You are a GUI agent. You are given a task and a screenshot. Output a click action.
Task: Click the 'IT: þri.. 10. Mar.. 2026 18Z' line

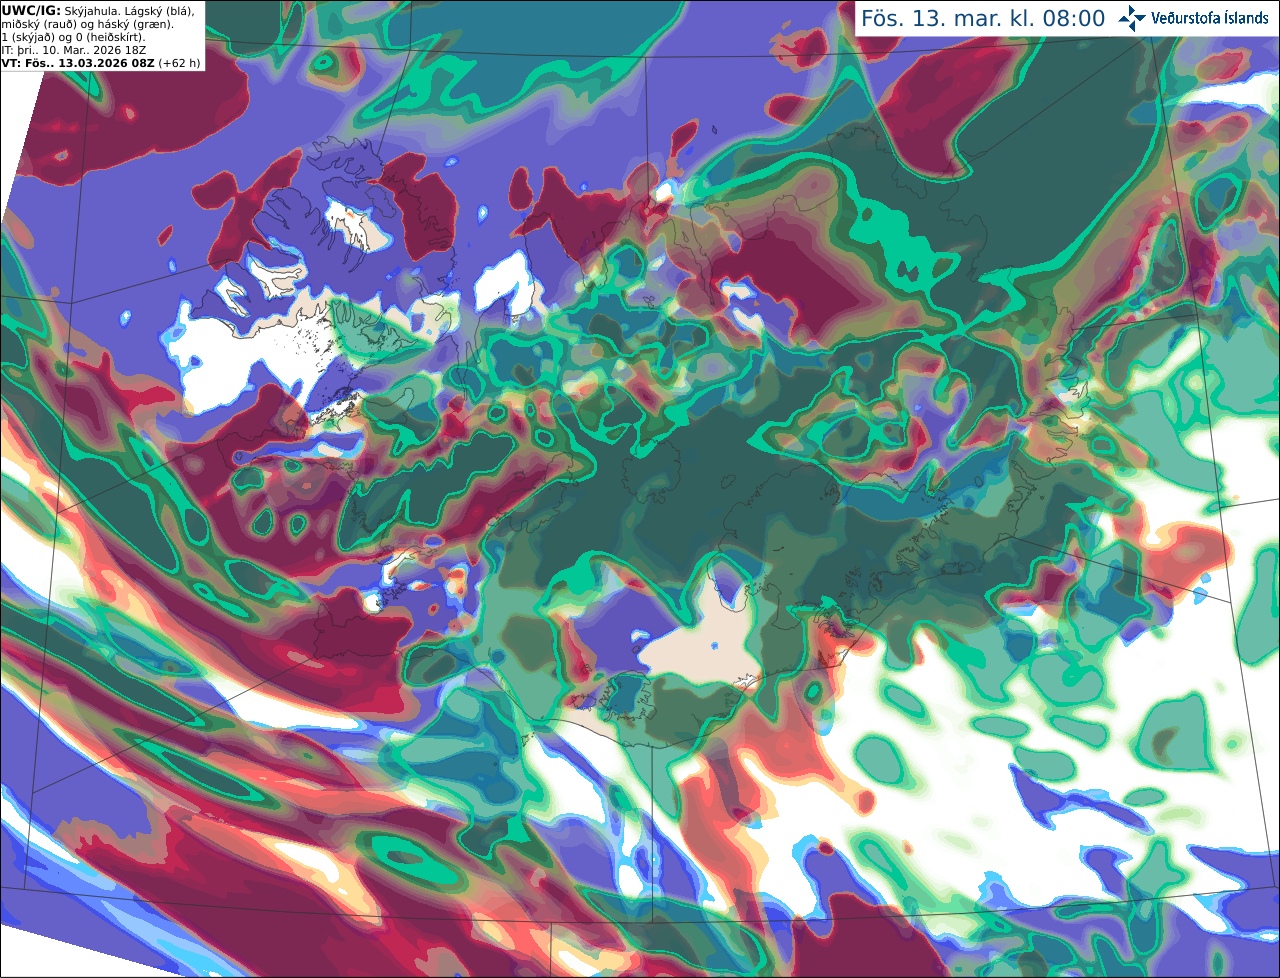(x=74, y=50)
